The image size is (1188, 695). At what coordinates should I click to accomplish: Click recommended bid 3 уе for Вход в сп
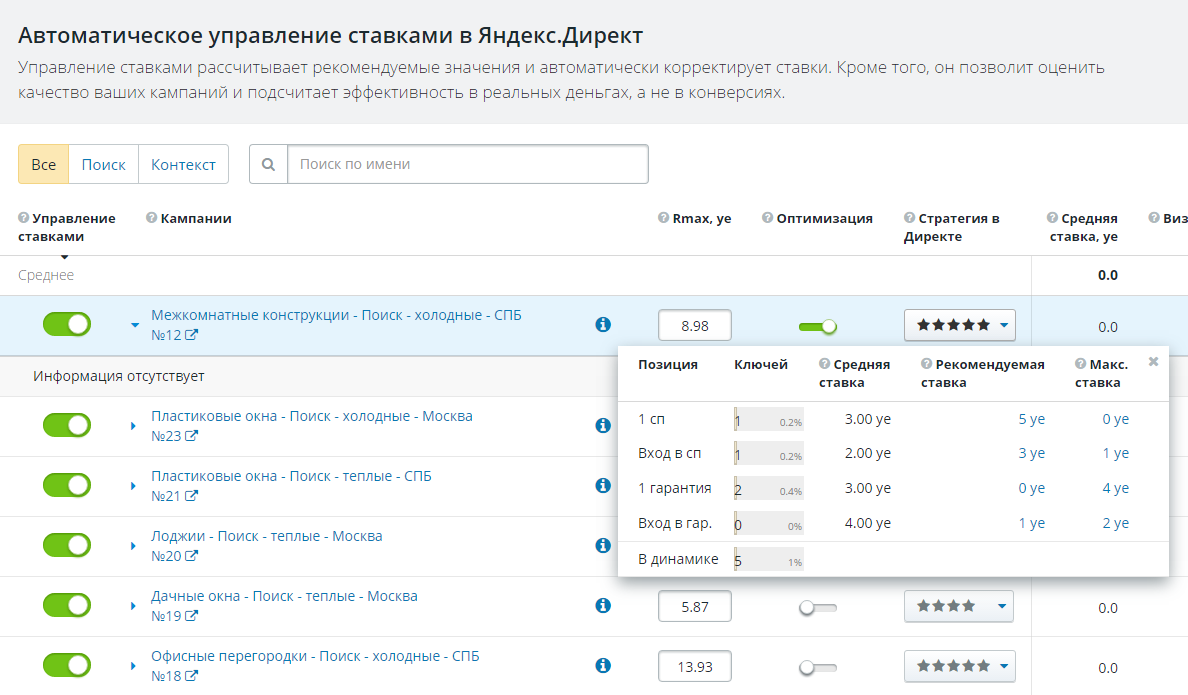click(1031, 453)
